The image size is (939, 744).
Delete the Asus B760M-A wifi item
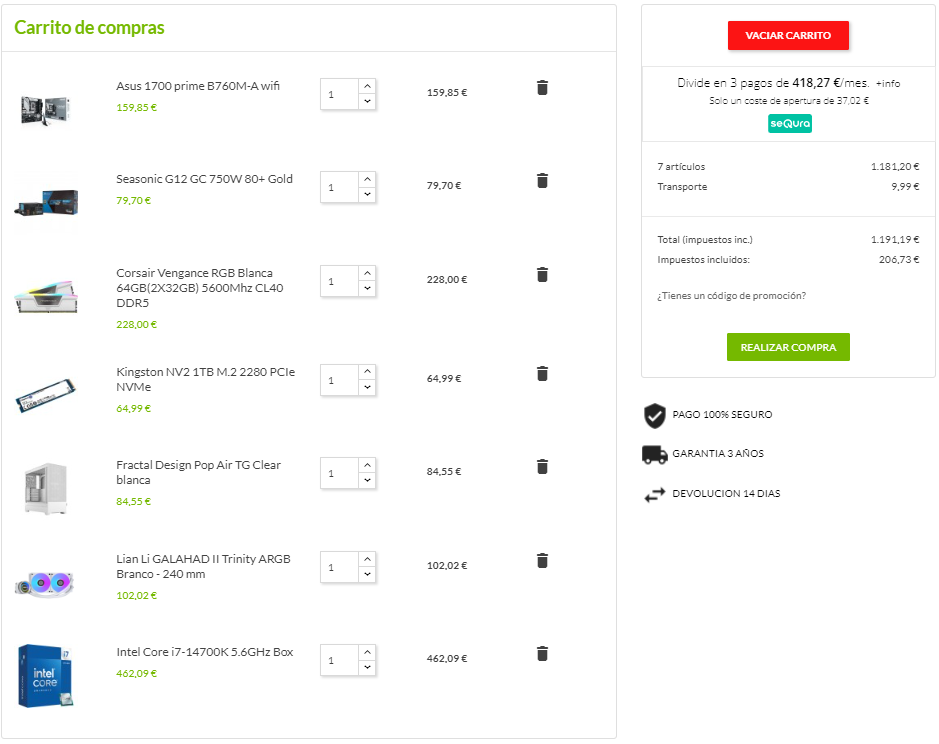(542, 87)
